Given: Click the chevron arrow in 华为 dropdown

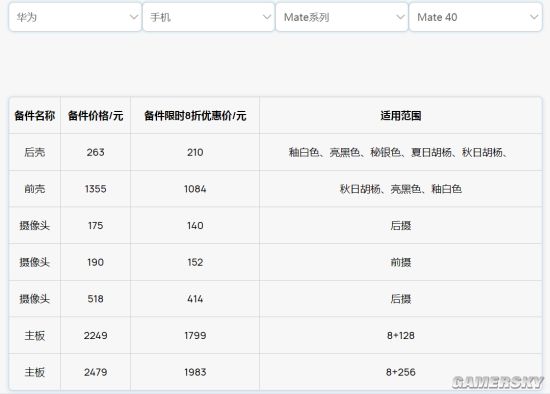Looking at the screenshot, I should pyautogui.click(x=133, y=17).
